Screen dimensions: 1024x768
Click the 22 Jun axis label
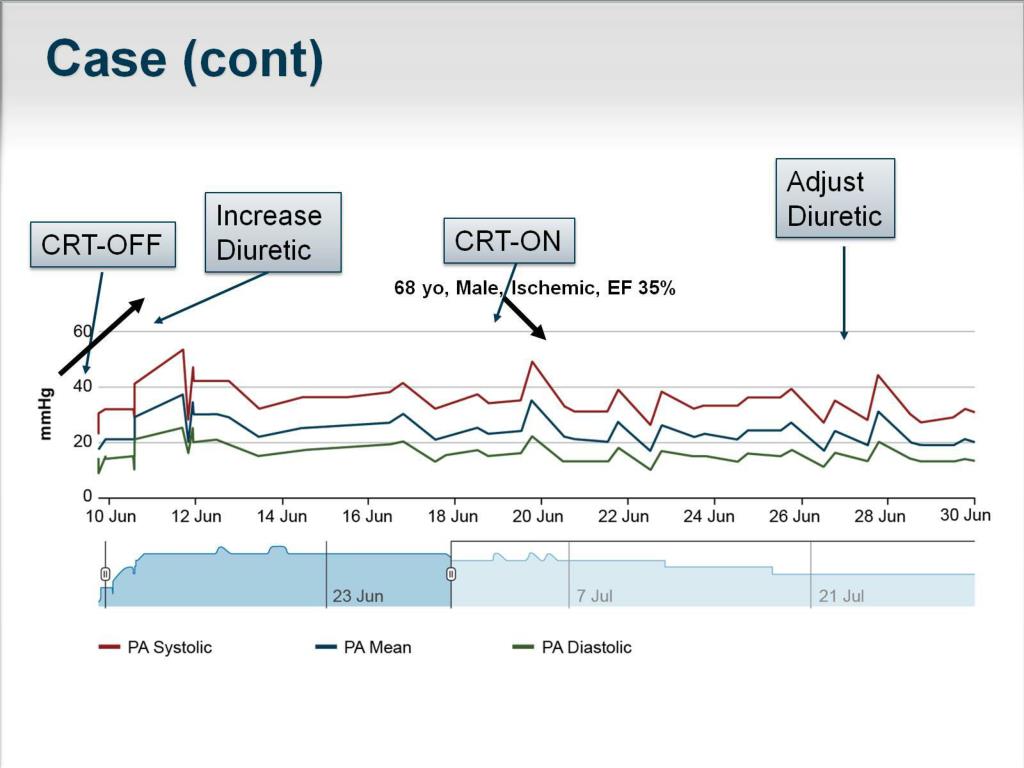pos(624,517)
